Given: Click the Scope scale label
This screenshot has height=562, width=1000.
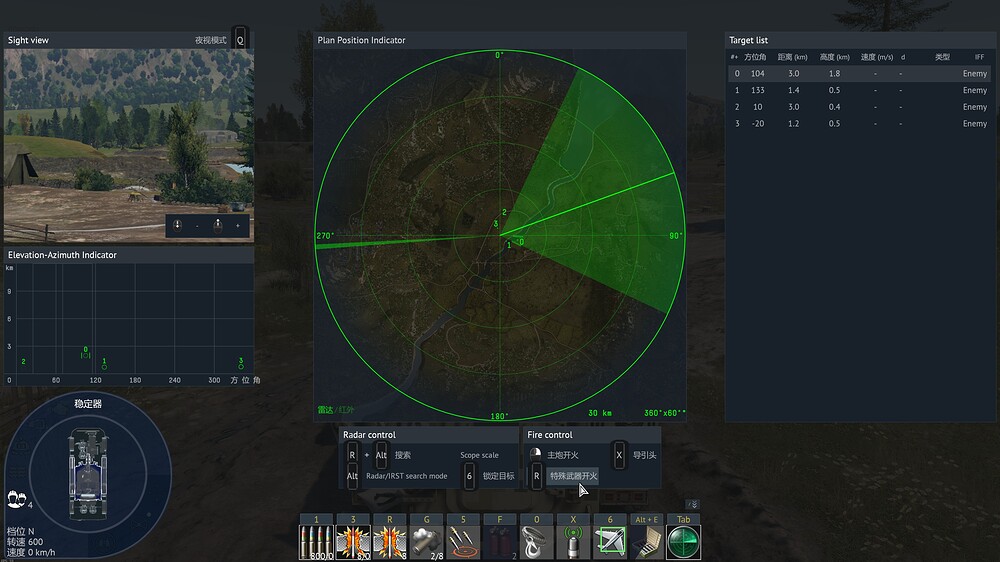Looking at the screenshot, I should tap(480, 455).
